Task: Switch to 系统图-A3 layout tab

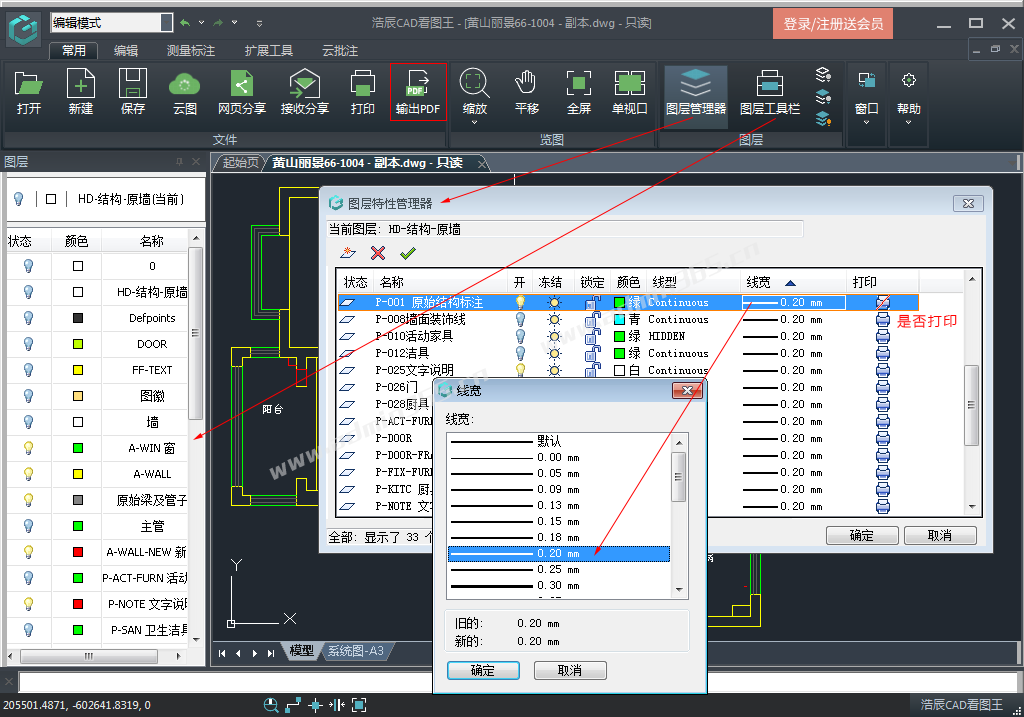Action: (356, 651)
